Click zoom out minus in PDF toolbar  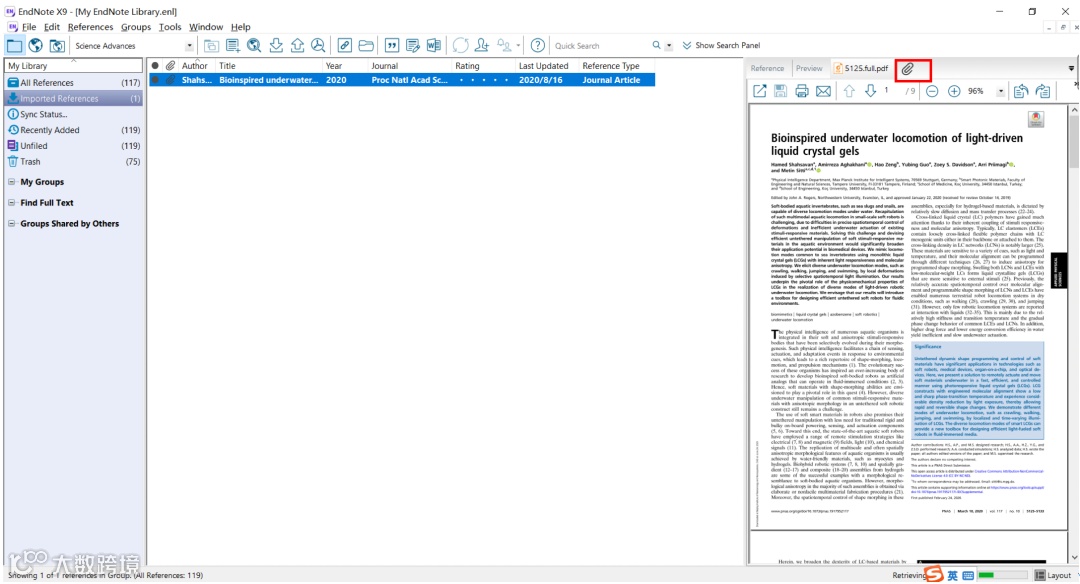[932, 91]
